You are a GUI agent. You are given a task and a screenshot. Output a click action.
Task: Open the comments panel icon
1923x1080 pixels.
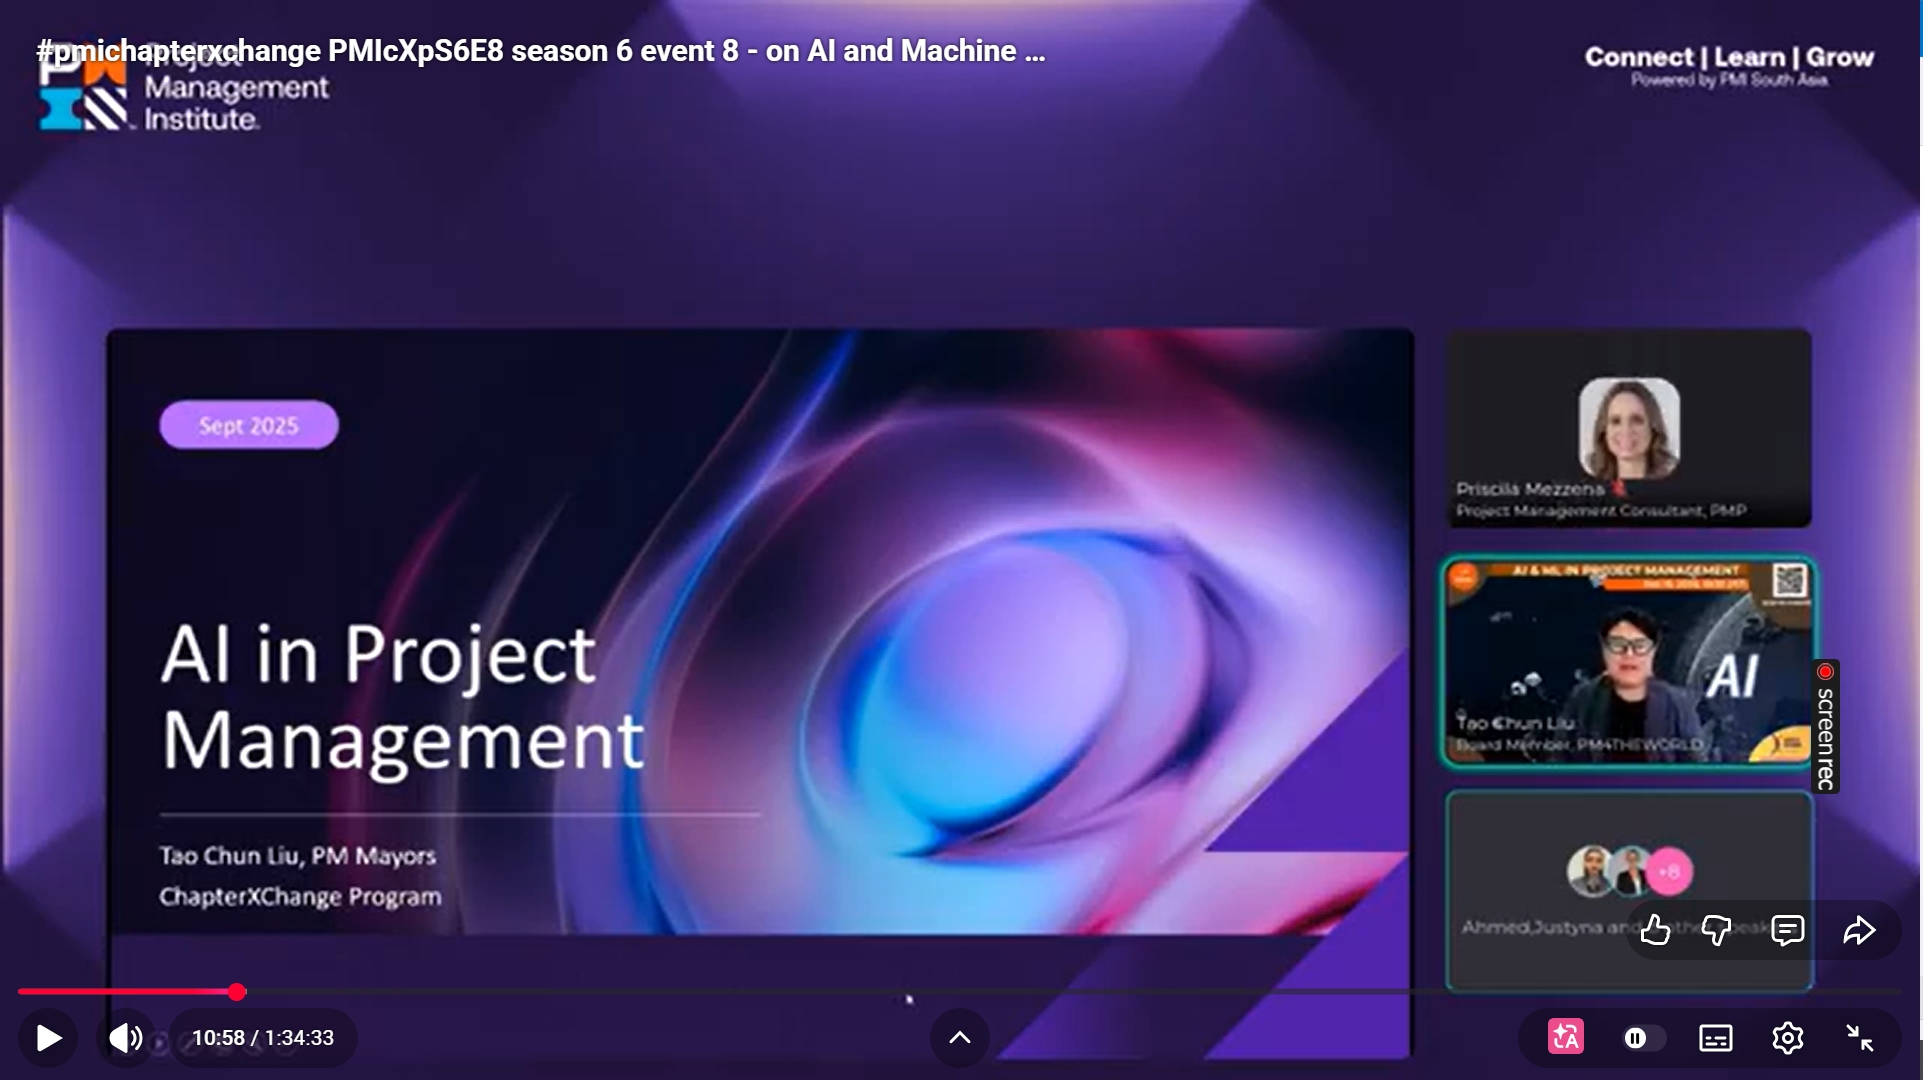pyautogui.click(x=1787, y=931)
